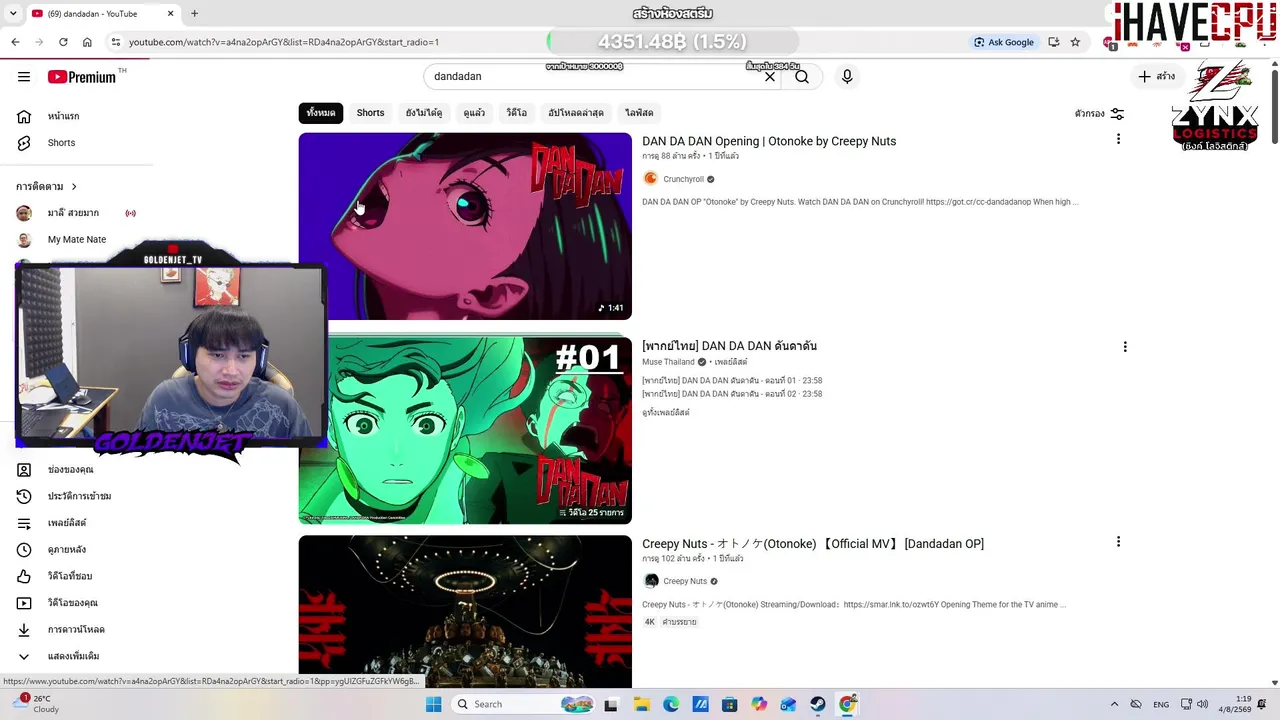
Task: Click ดูทั้งเพลย์ลิสต์ view full playlist
Action: (x=666, y=413)
